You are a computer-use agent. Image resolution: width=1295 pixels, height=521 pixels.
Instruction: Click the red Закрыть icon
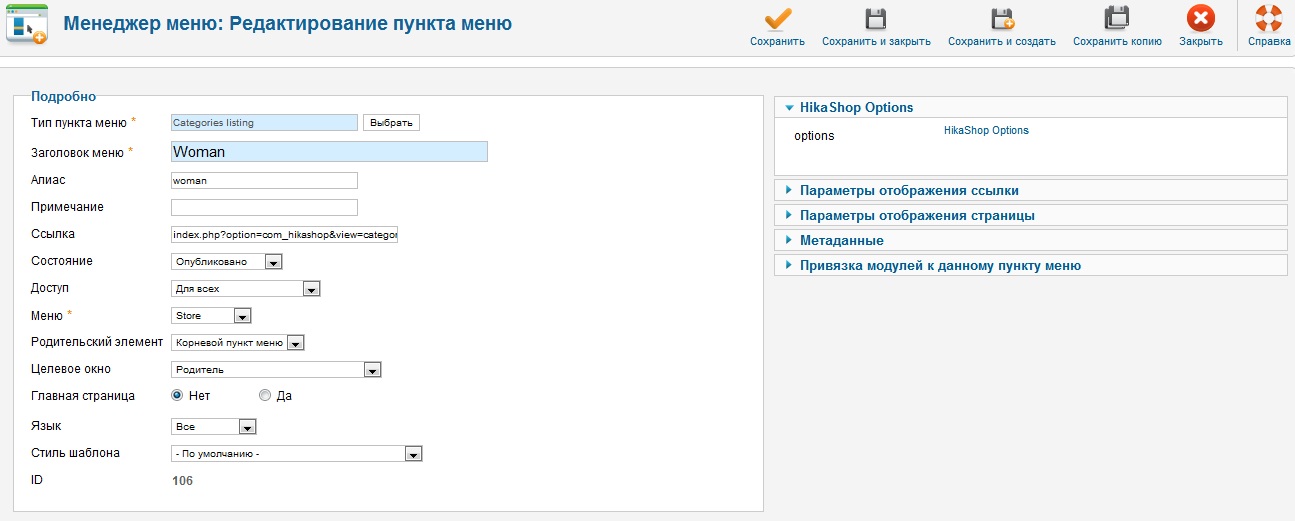click(x=1200, y=20)
